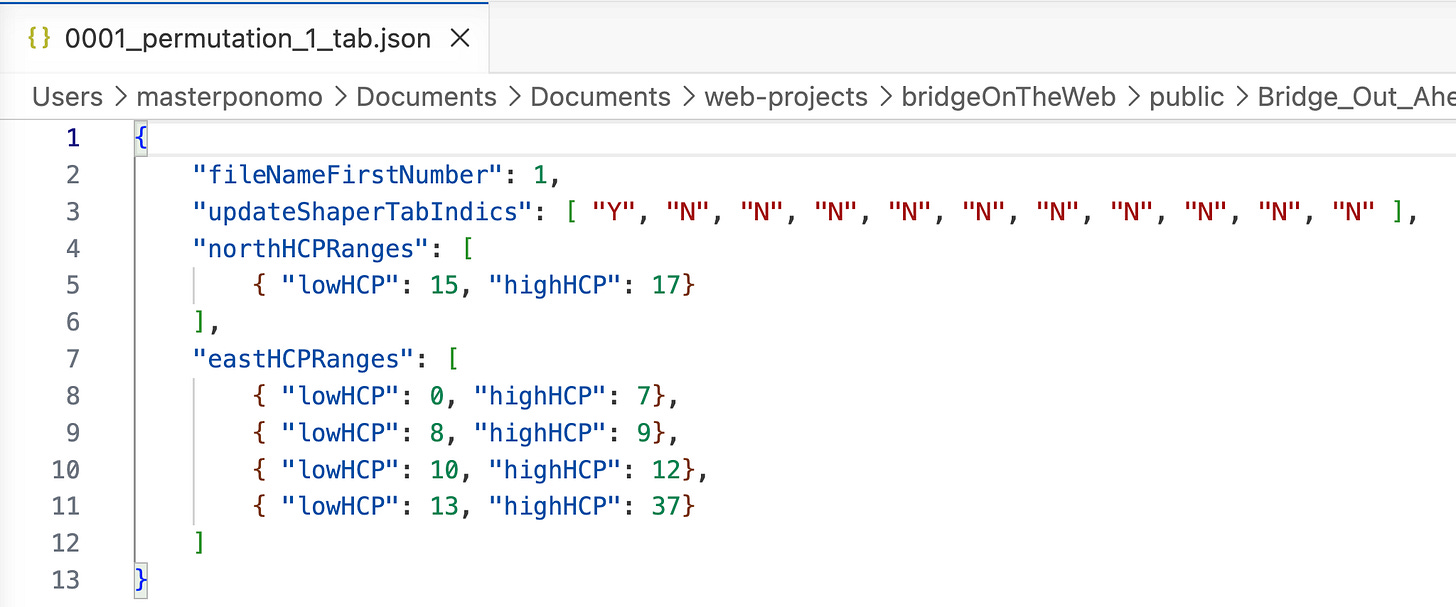Open the masterponomo breadcrumb segment

tap(230, 97)
